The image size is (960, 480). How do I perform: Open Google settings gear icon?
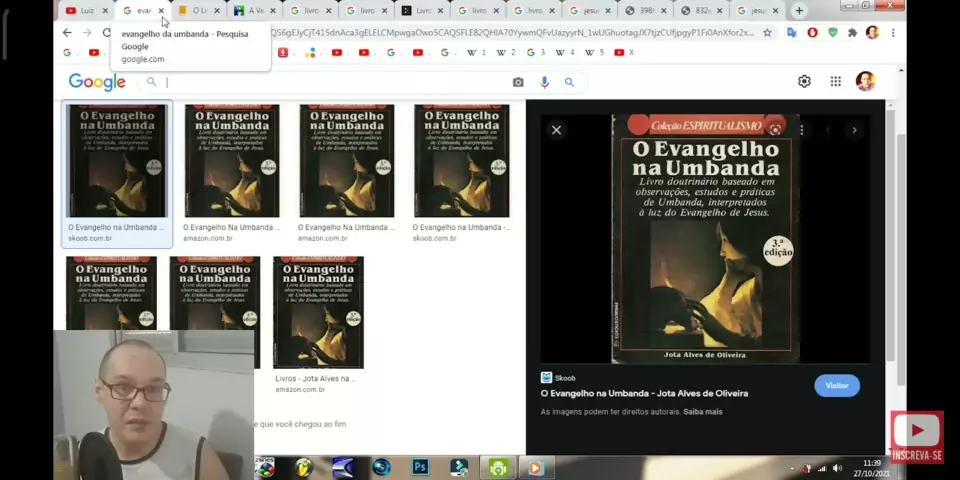[804, 81]
